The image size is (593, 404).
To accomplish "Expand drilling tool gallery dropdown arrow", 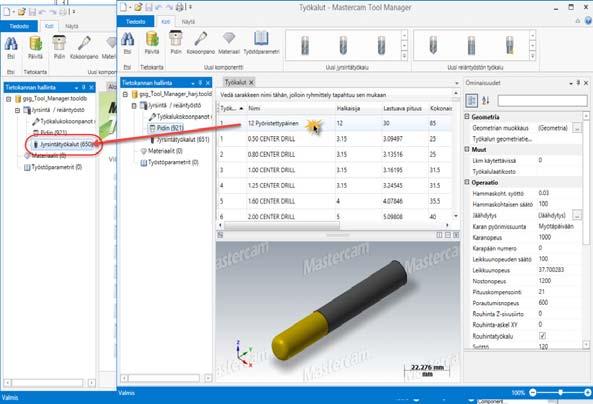I will point(532,56).
